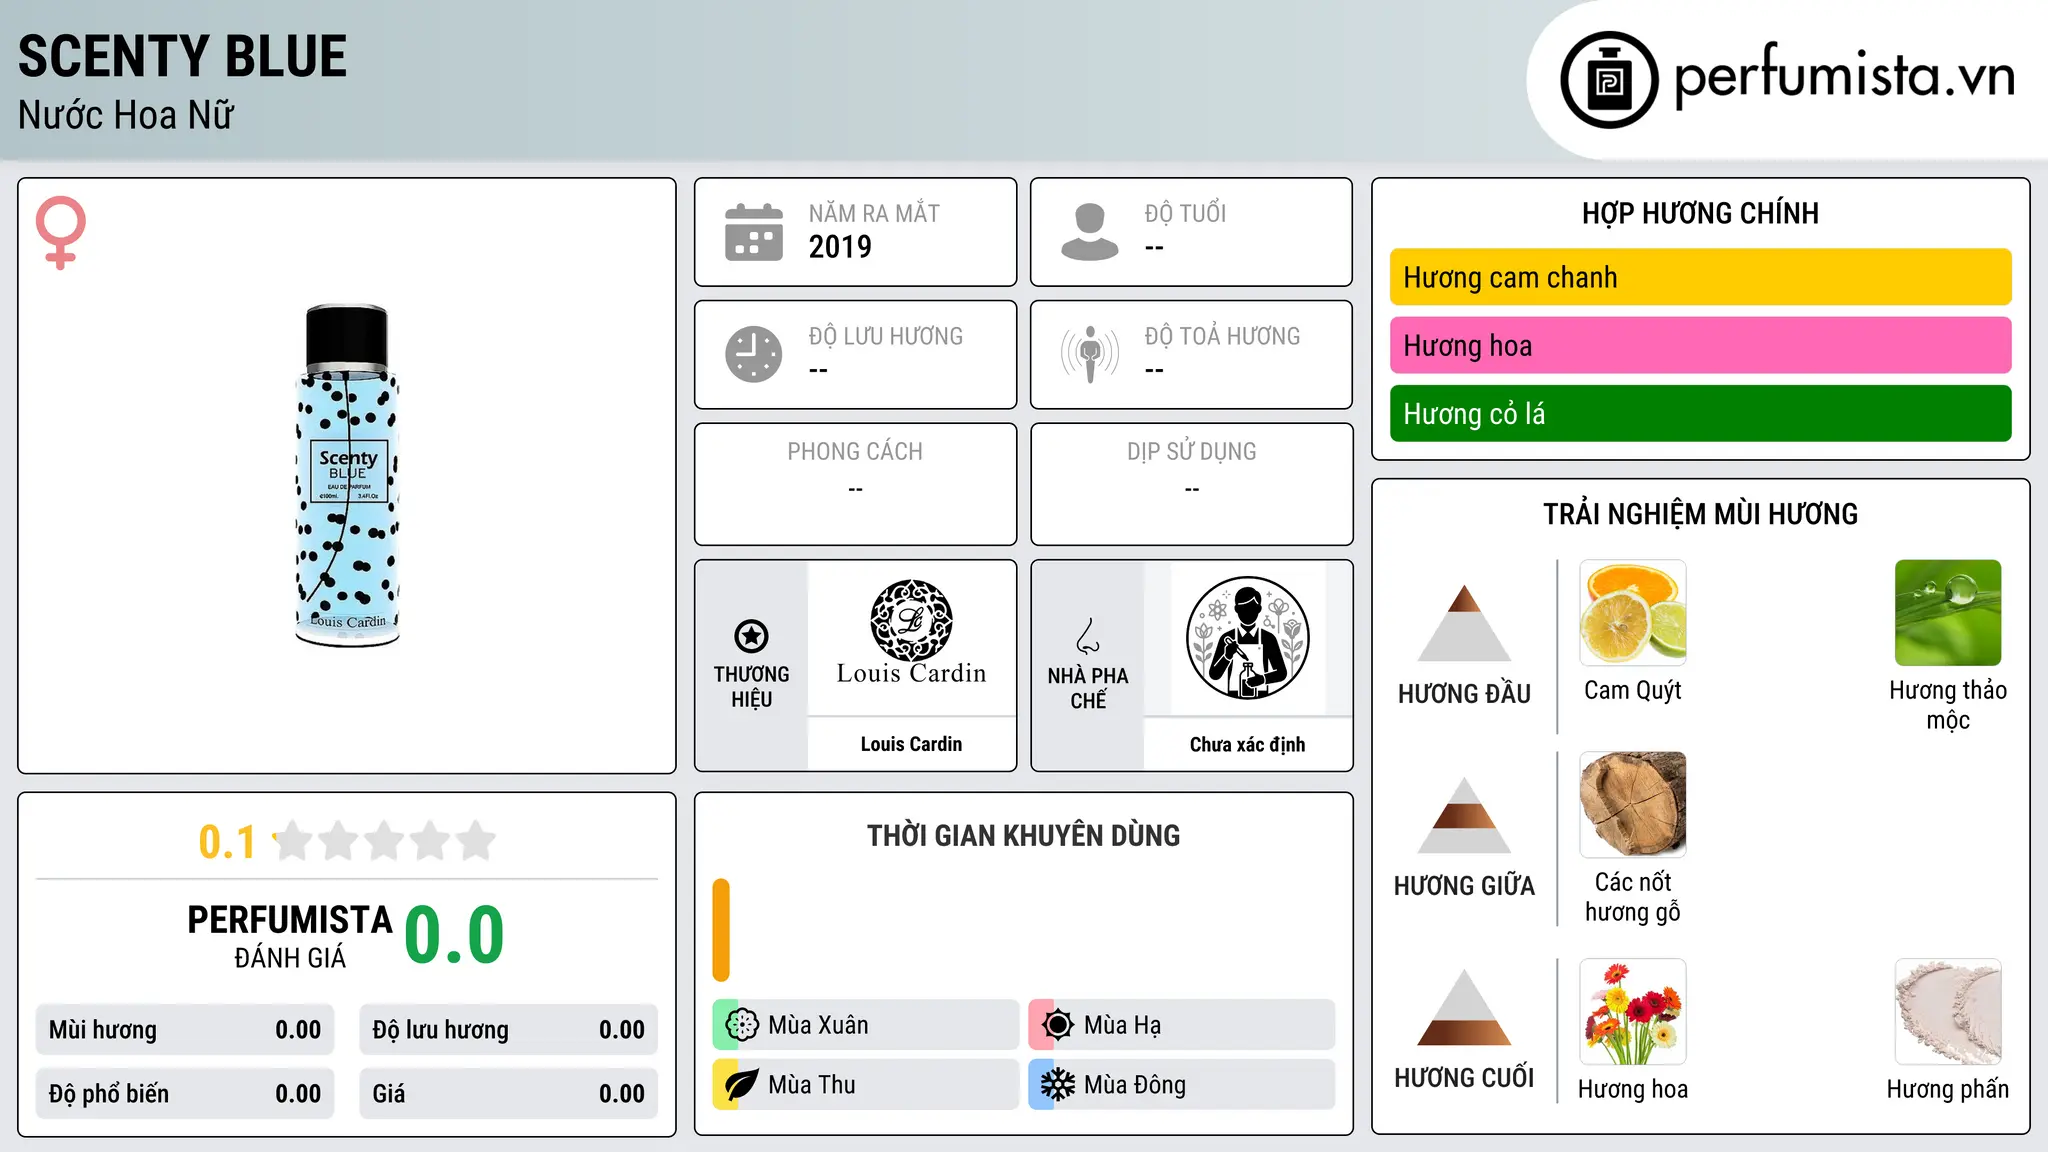Click the yellow Hương cam chanh accord bar
Viewport: 2048px width, 1152px height.
tap(1700, 277)
